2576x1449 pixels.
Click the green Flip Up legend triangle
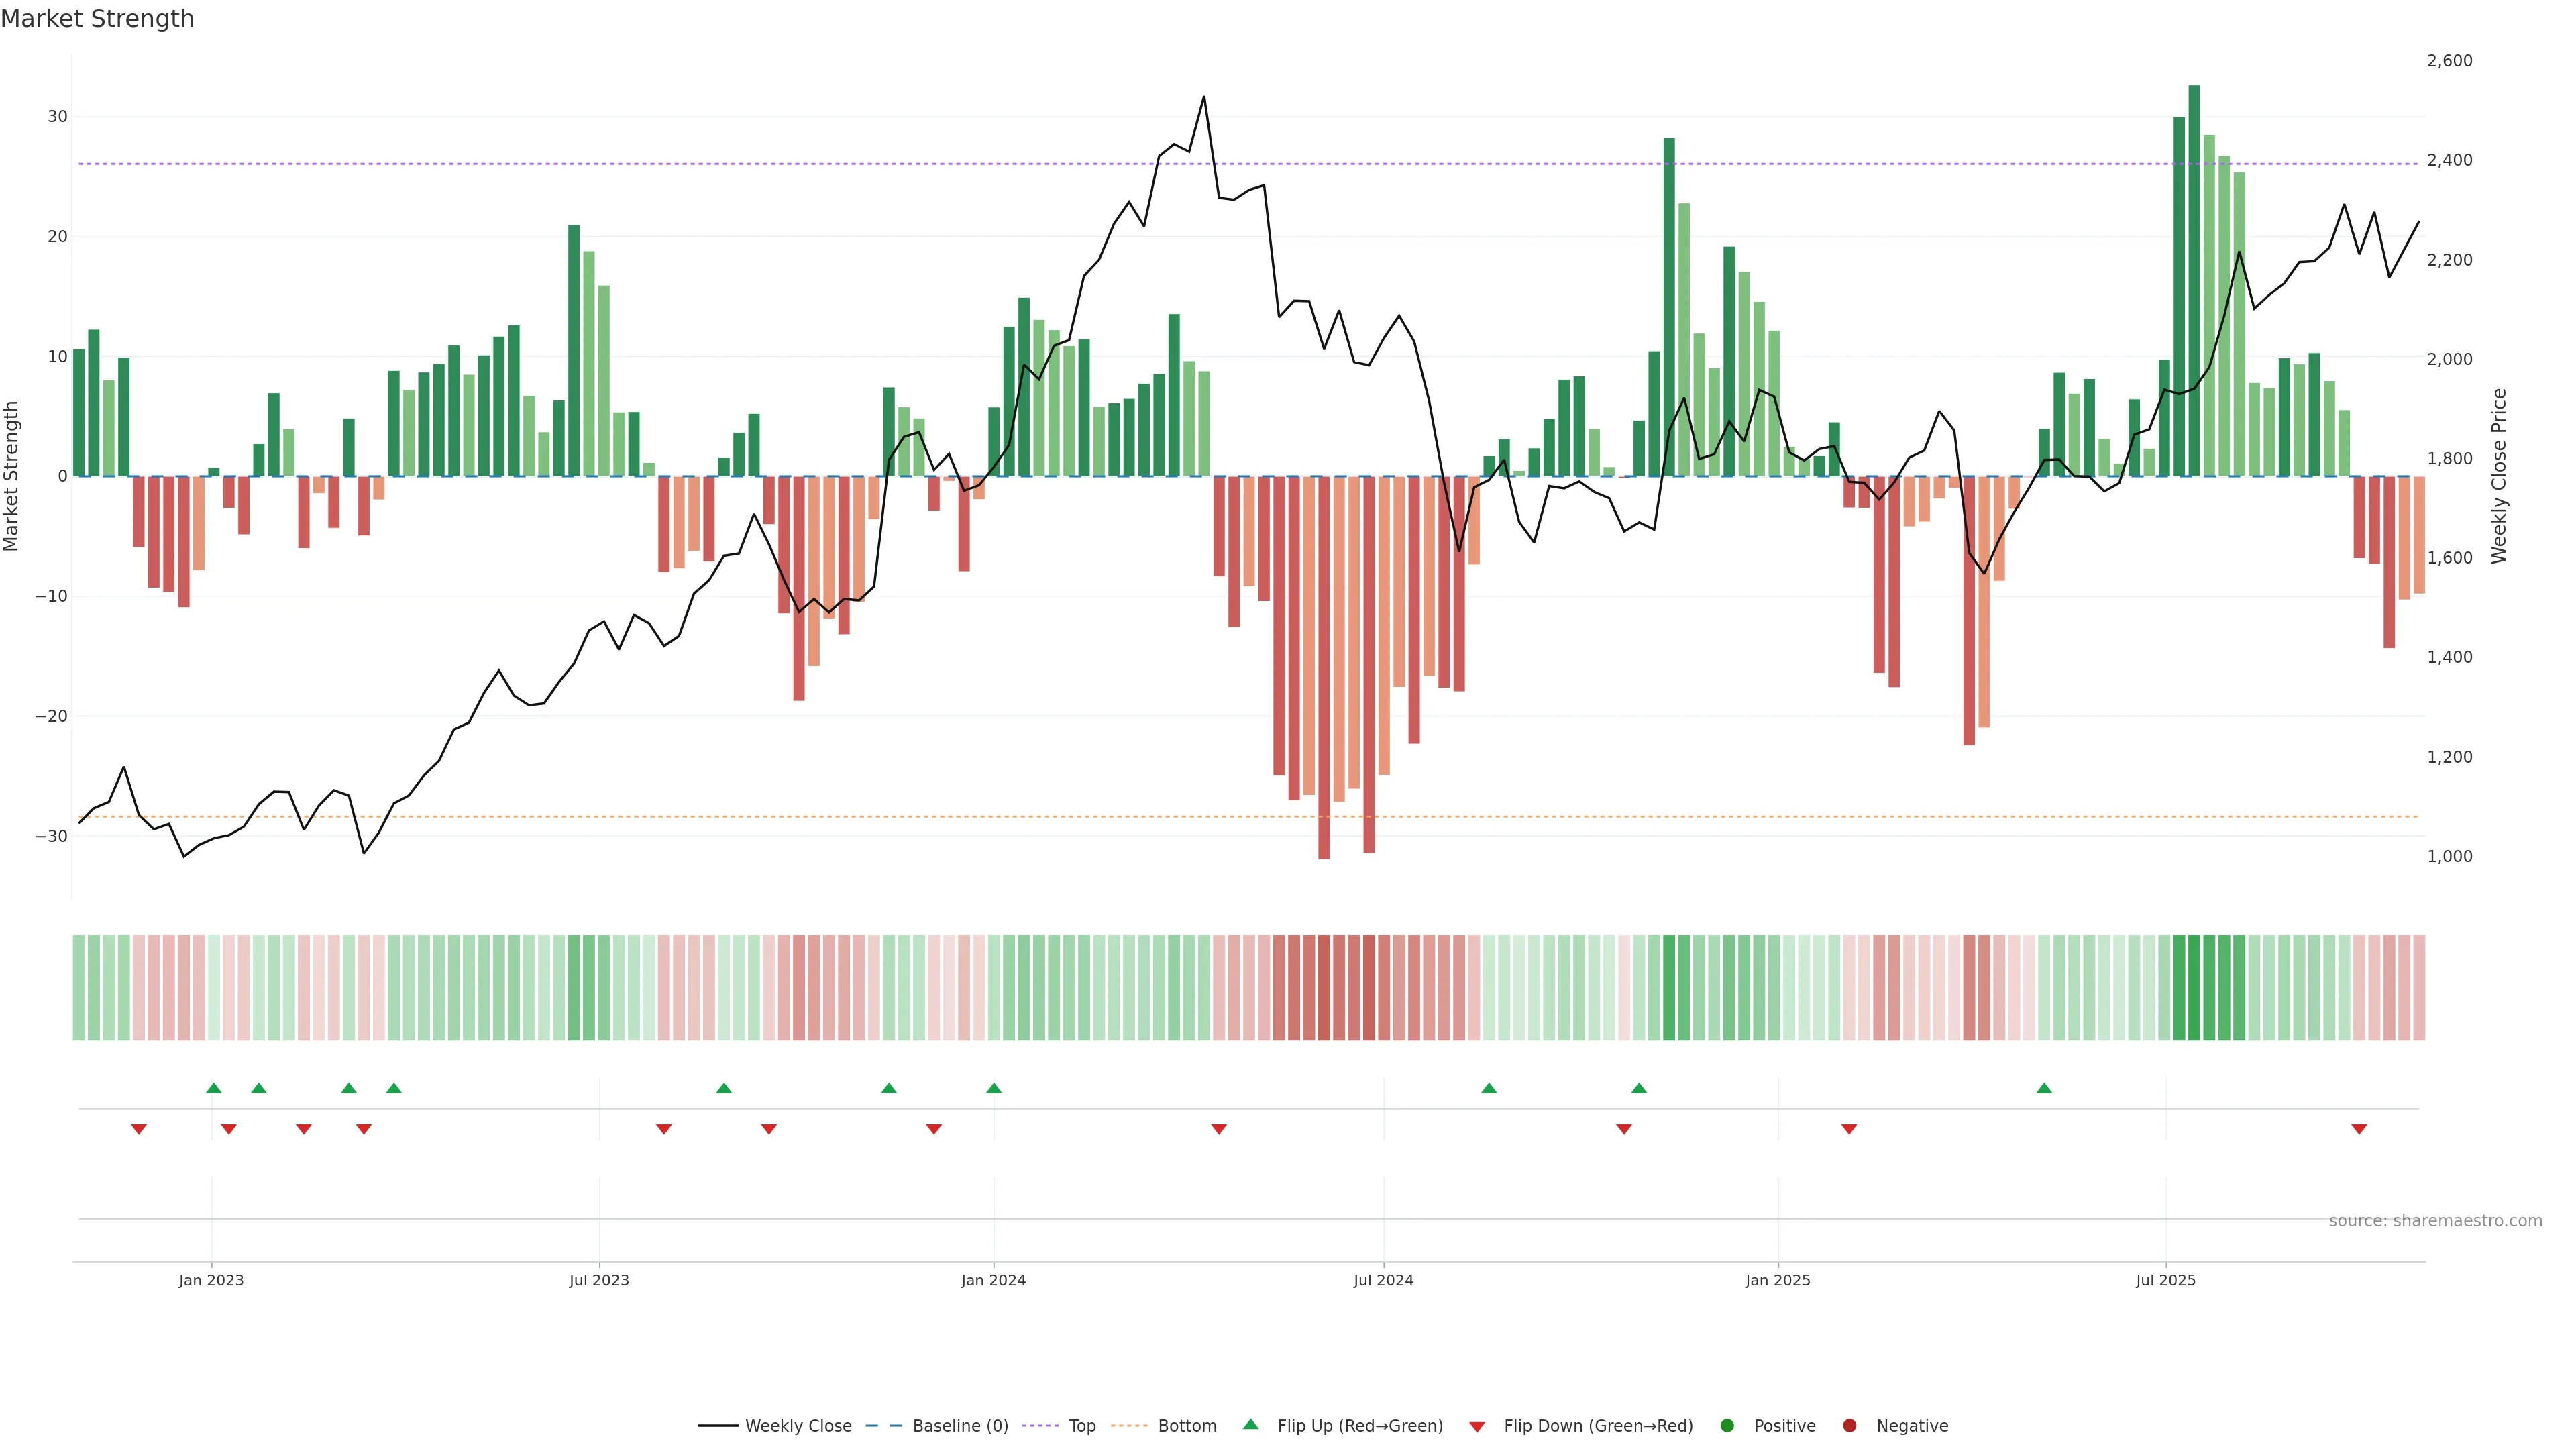point(1250,1424)
